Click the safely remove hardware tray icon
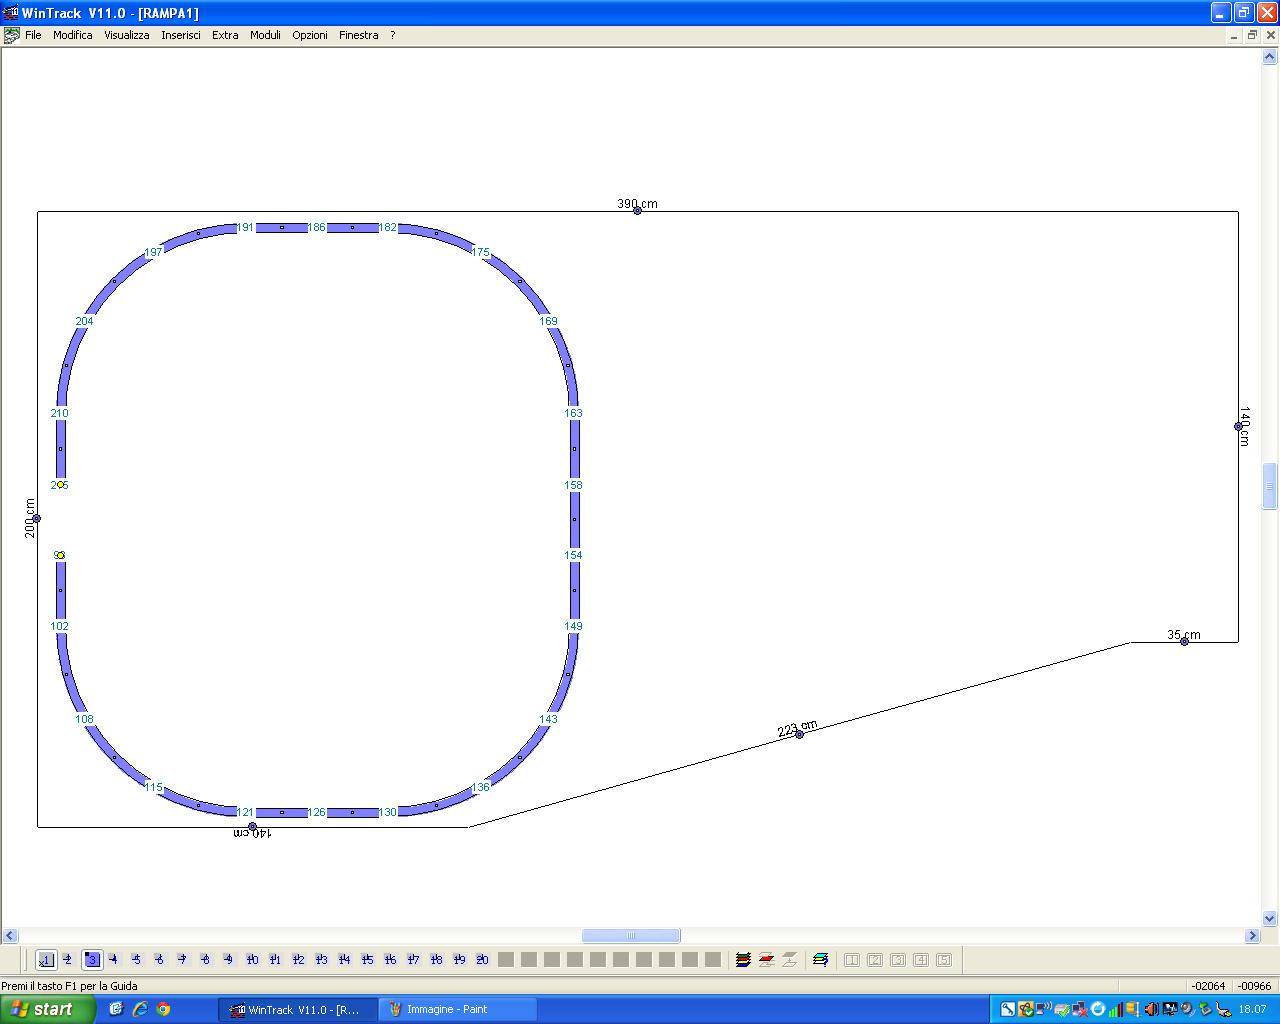Image resolution: width=1280 pixels, height=1024 pixels. point(1205,1009)
